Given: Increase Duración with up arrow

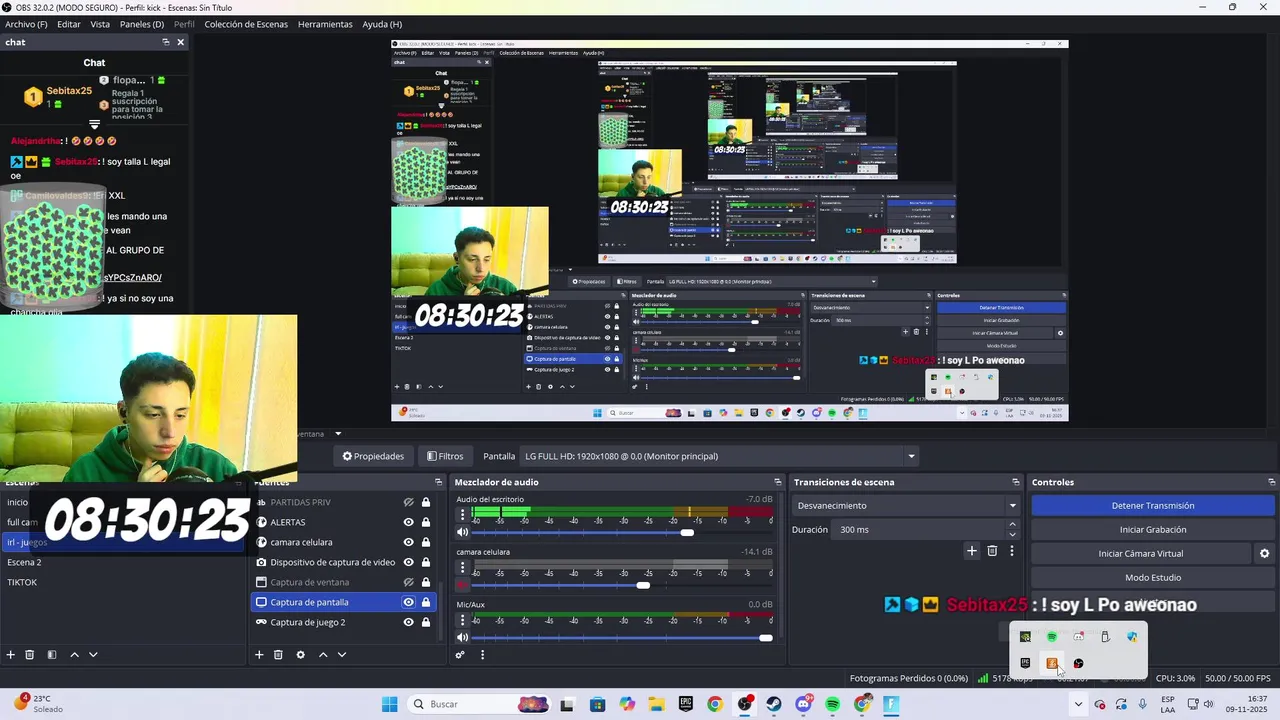Looking at the screenshot, I should click(x=1012, y=524).
